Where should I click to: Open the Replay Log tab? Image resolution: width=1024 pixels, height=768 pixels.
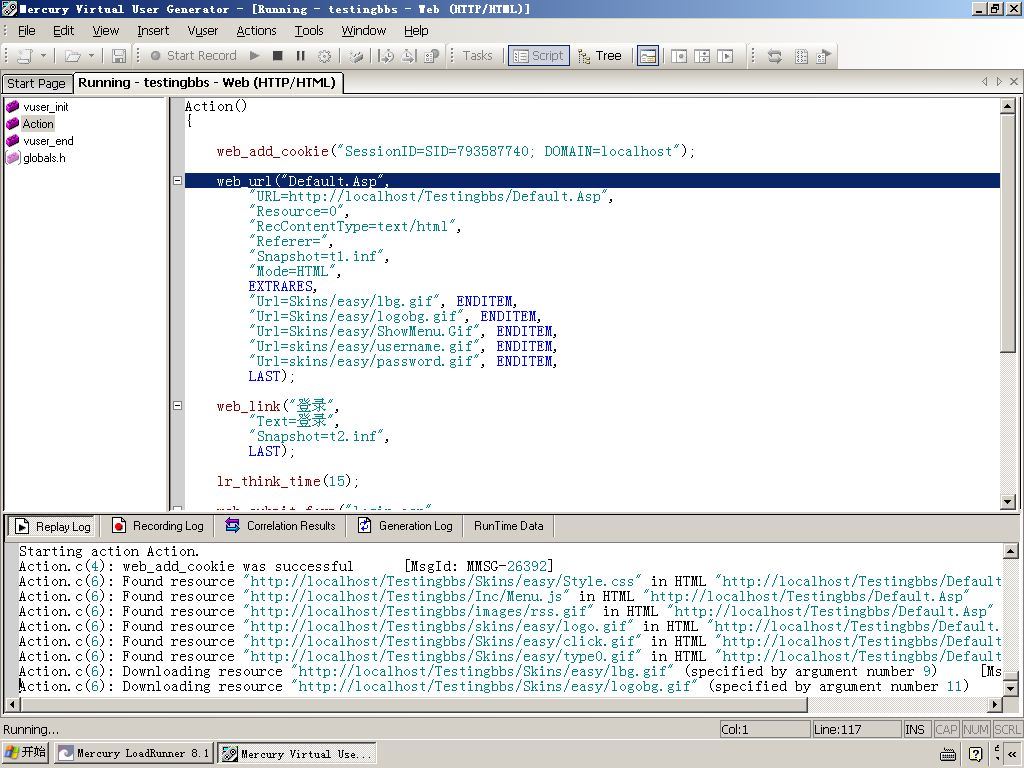(52, 526)
